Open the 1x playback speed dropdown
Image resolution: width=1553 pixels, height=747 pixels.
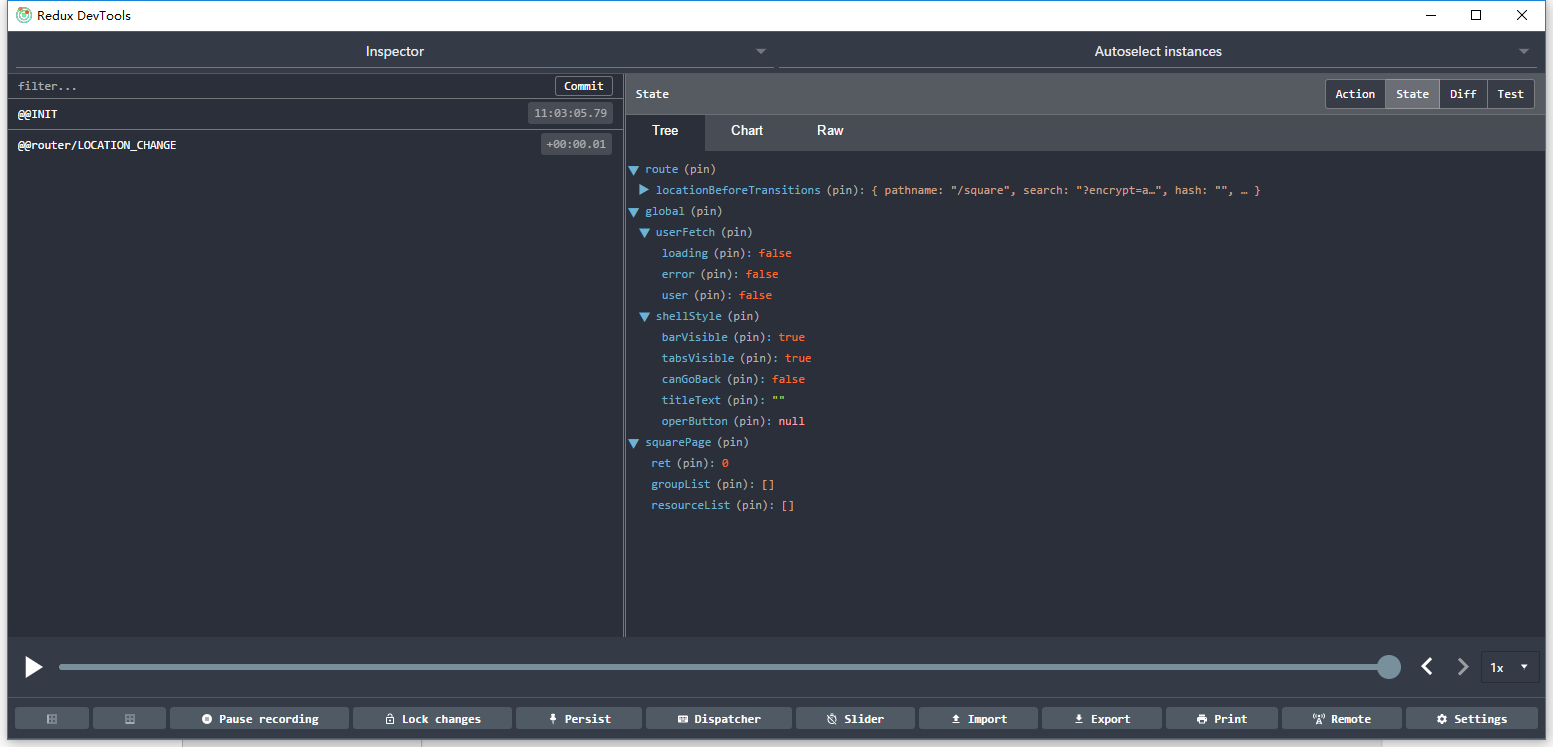coord(1510,667)
